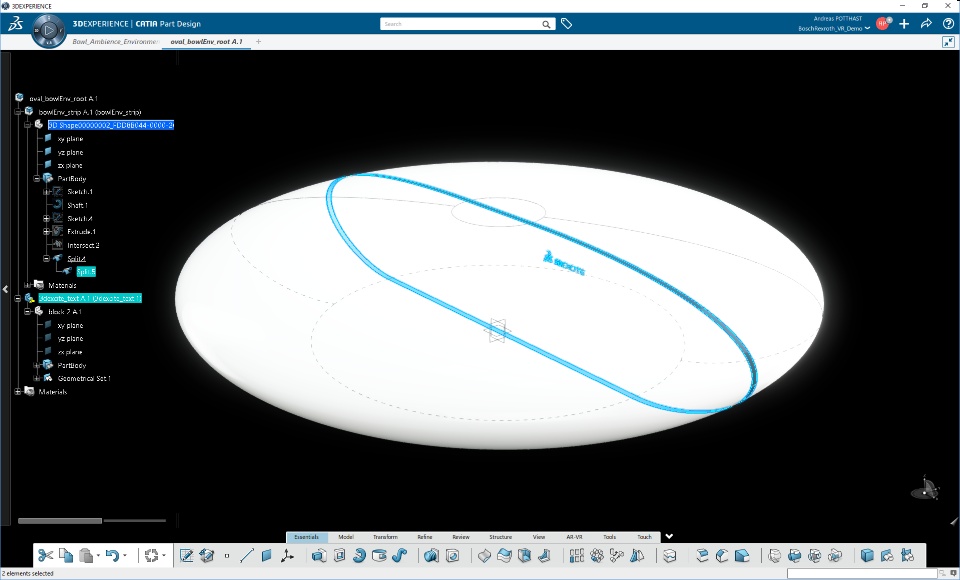The height and width of the screenshot is (580, 960).
Task: Switch to the Review tab
Action: click(x=461, y=537)
